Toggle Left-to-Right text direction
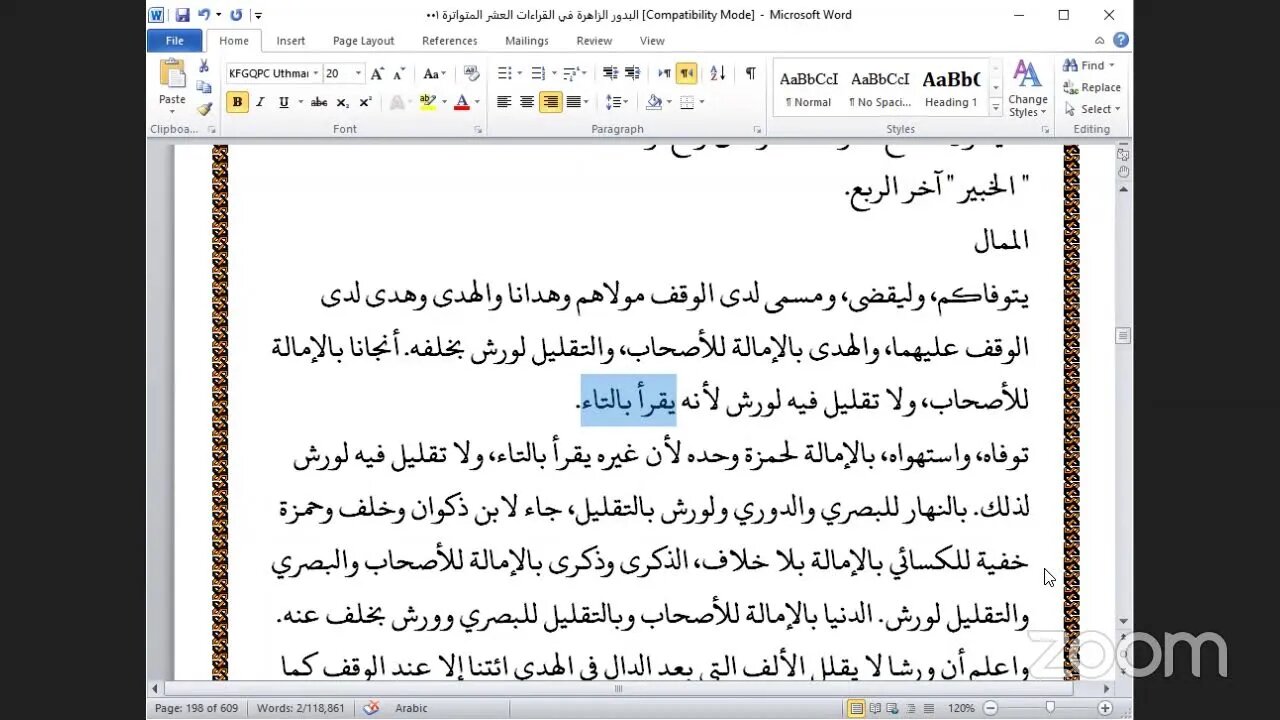 click(664, 73)
